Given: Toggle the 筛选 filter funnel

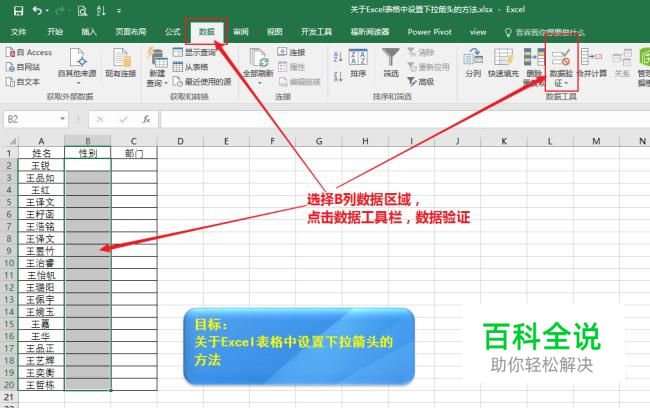Looking at the screenshot, I should point(390,63).
